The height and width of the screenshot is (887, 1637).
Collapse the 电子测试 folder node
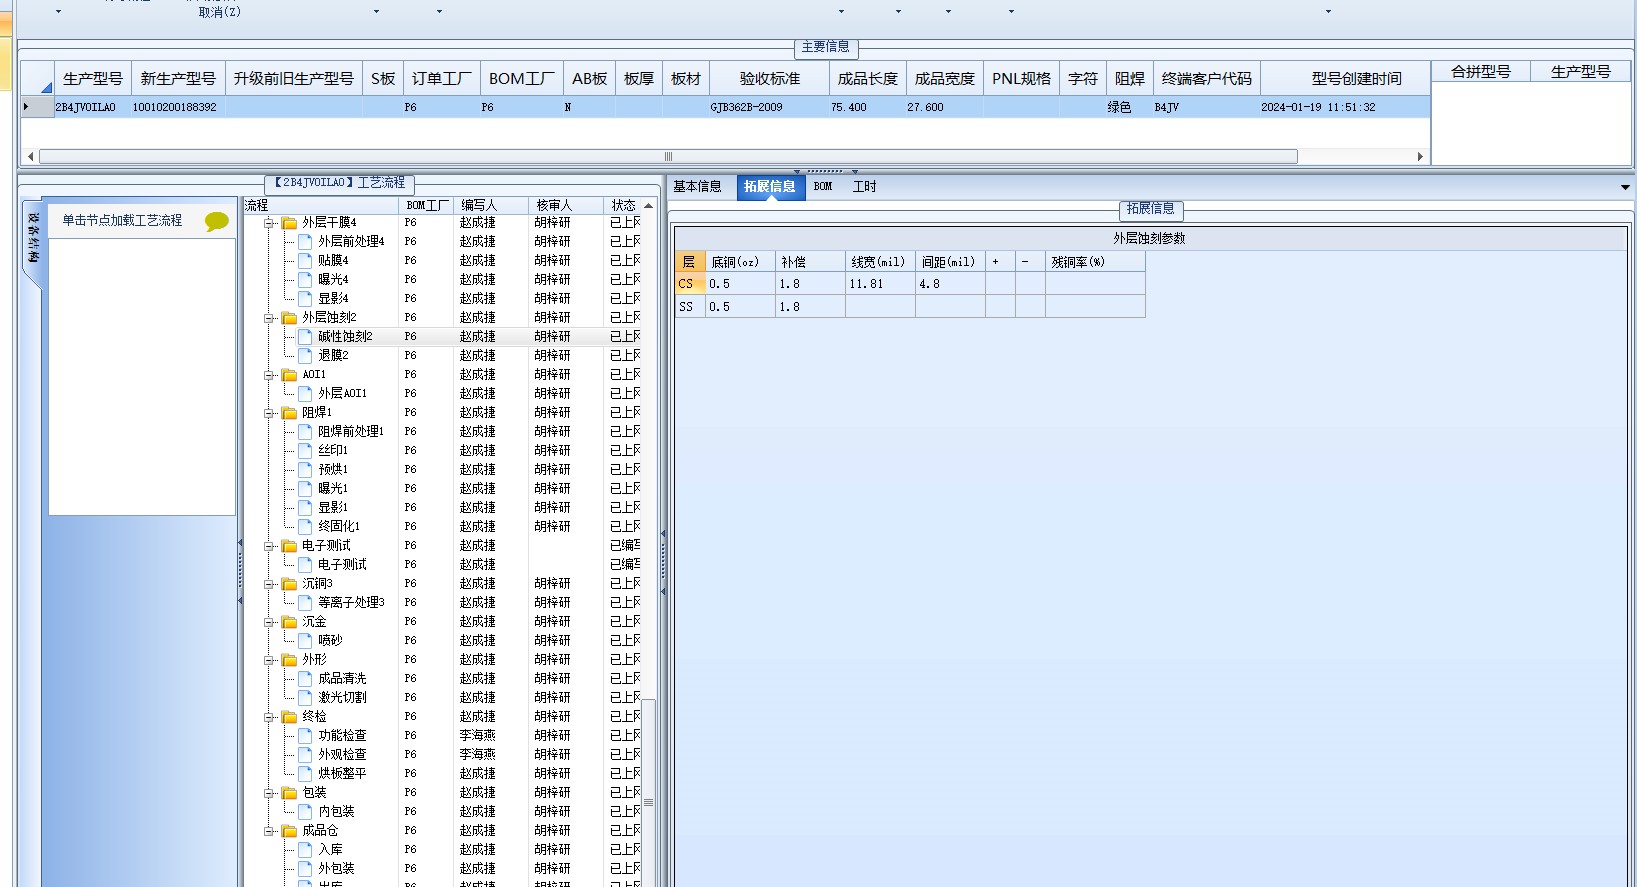point(269,546)
